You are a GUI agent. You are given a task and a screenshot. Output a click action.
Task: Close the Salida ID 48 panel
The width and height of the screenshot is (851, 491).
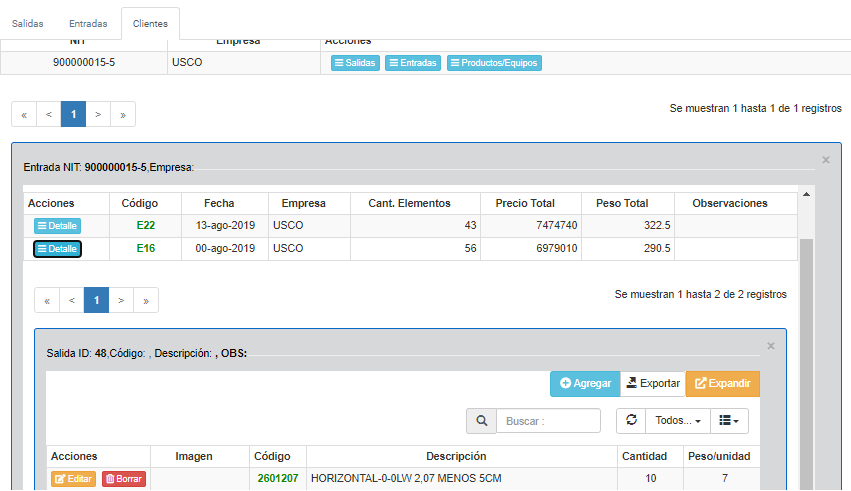click(770, 346)
